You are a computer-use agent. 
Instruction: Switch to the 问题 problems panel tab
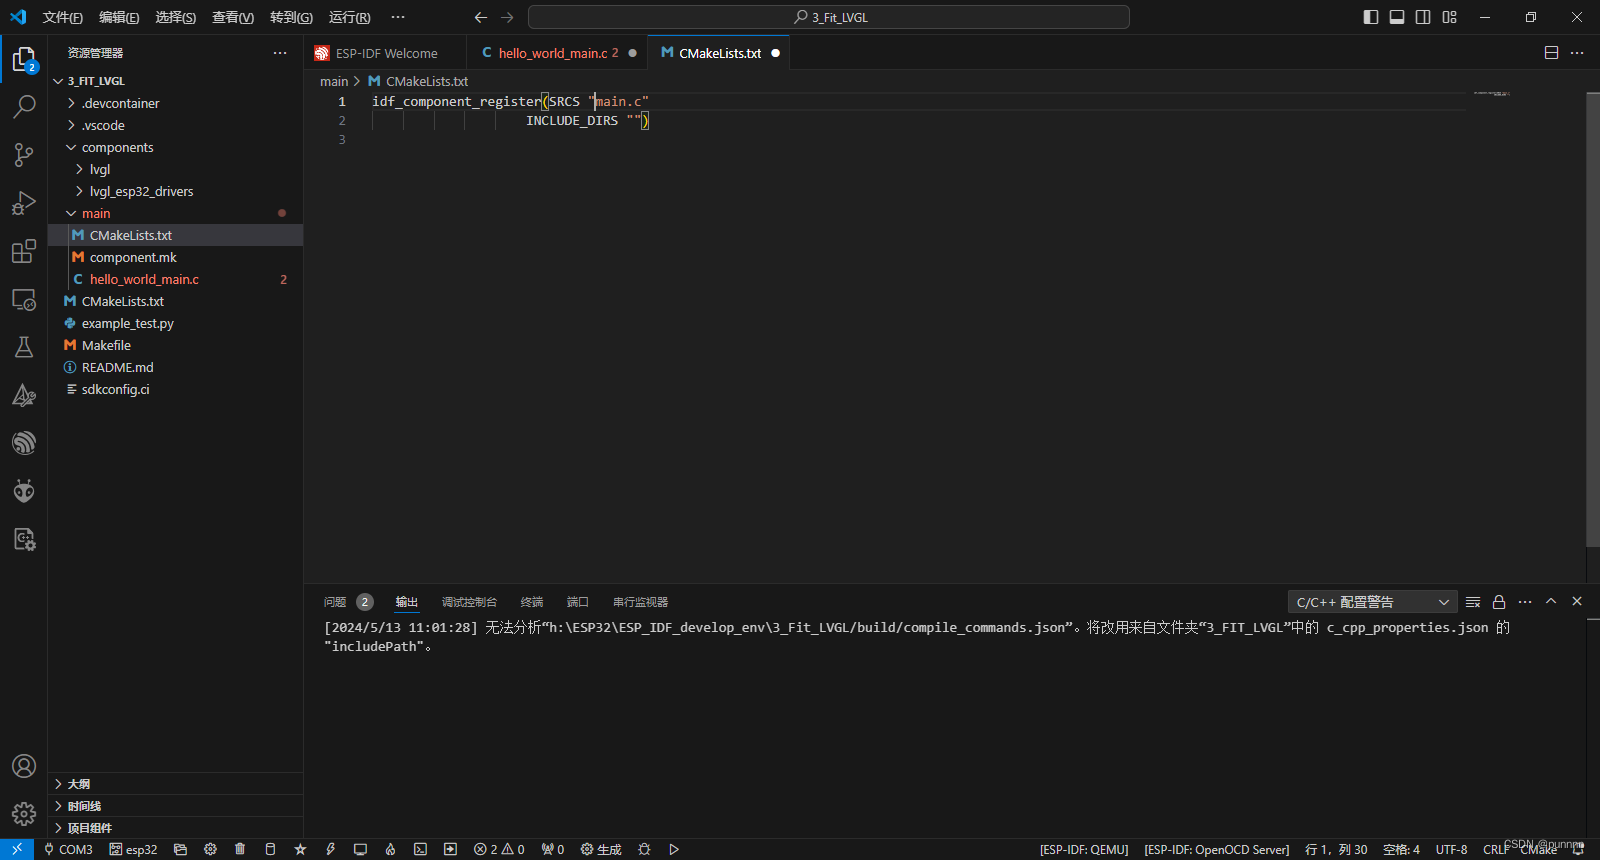[x=347, y=602]
